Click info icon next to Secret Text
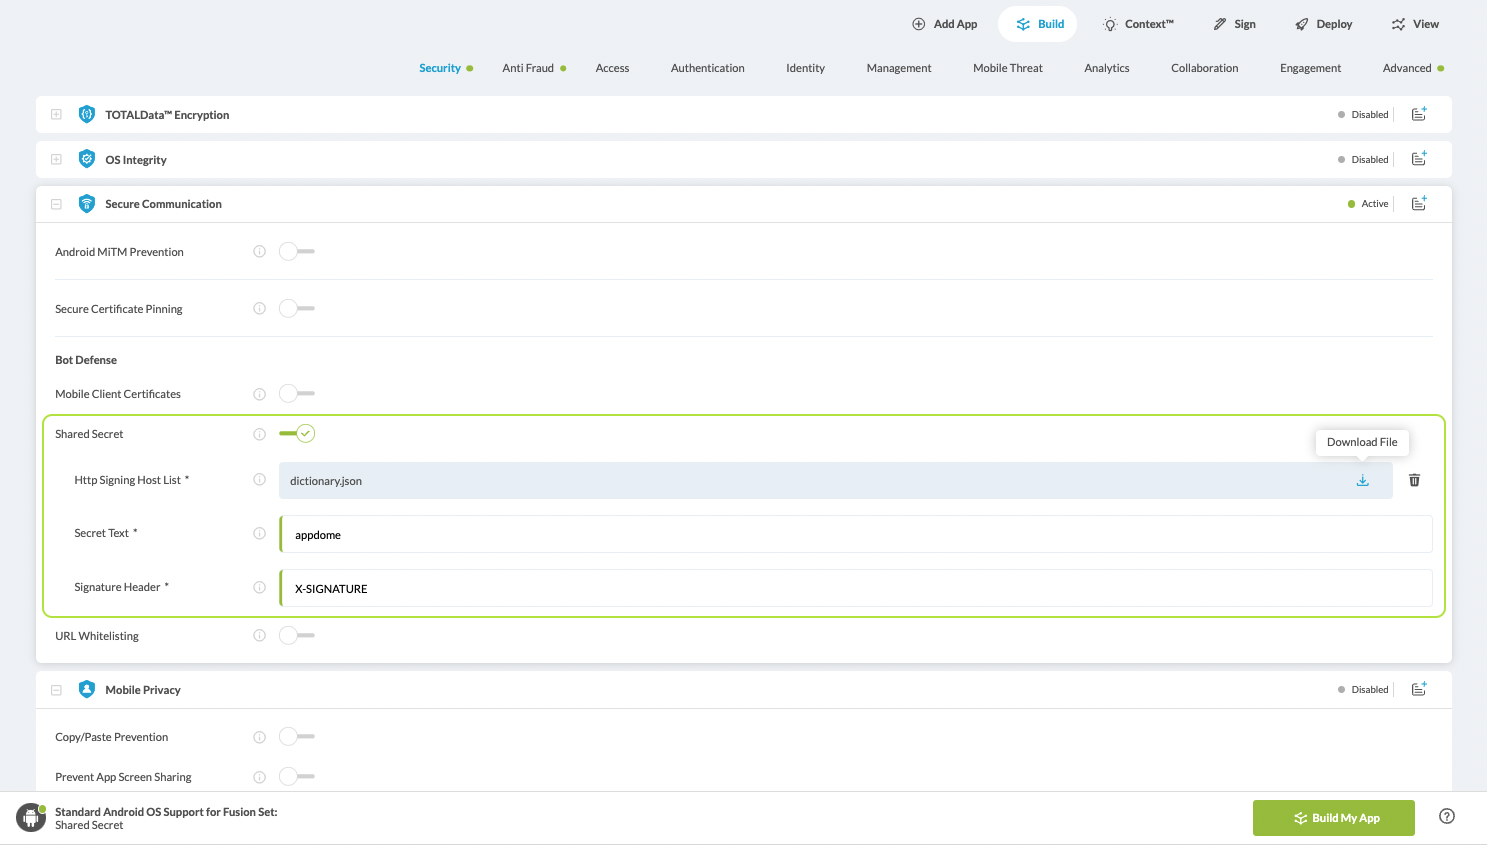 (x=260, y=534)
